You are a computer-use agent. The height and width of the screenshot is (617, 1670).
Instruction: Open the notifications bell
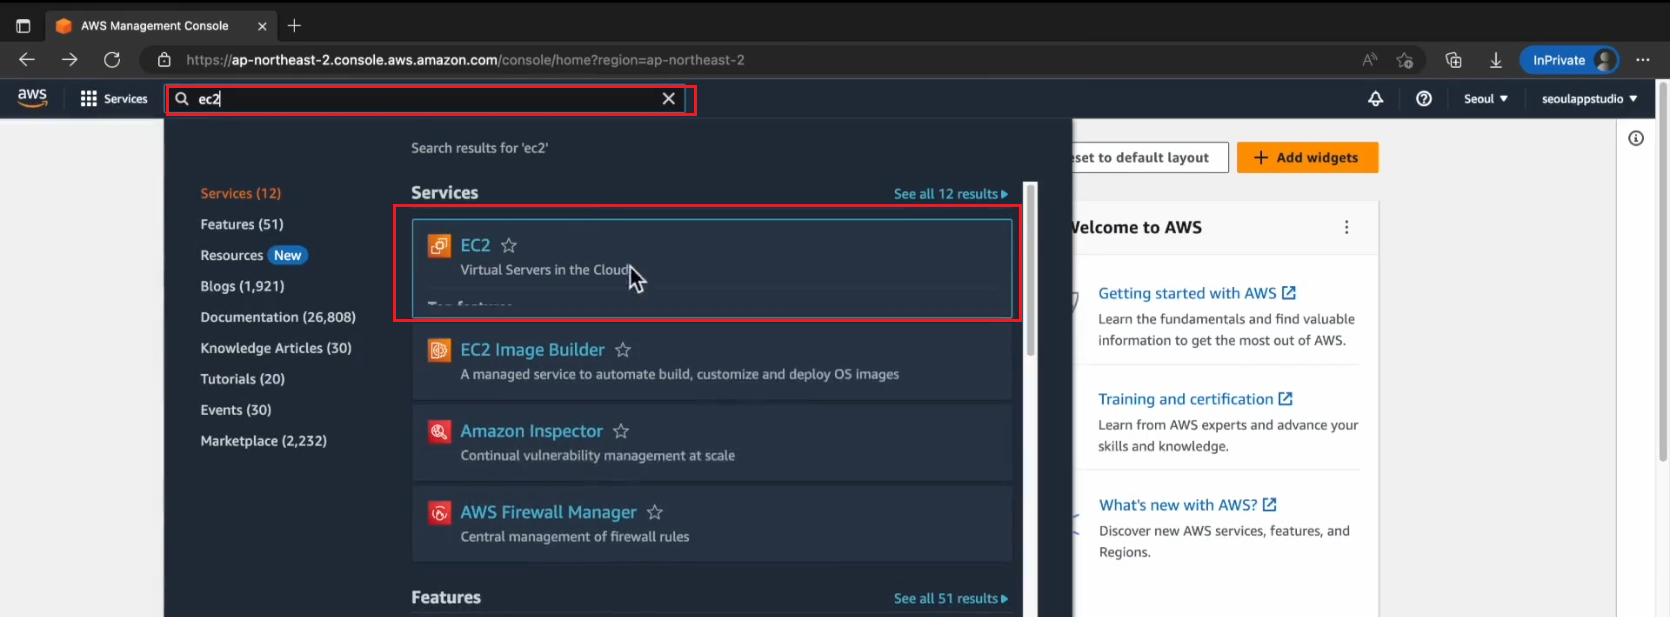pos(1376,99)
